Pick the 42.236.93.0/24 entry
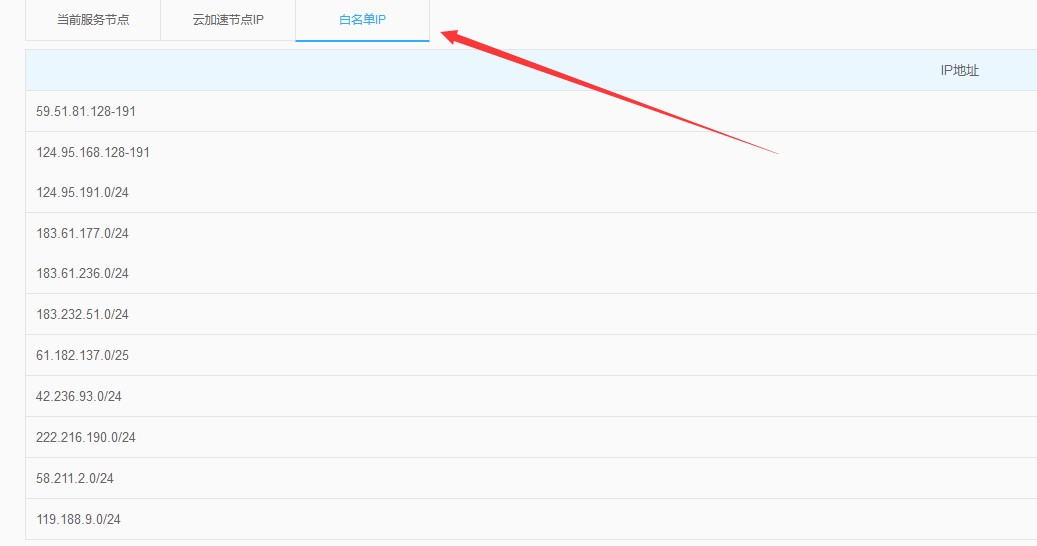 [79, 396]
